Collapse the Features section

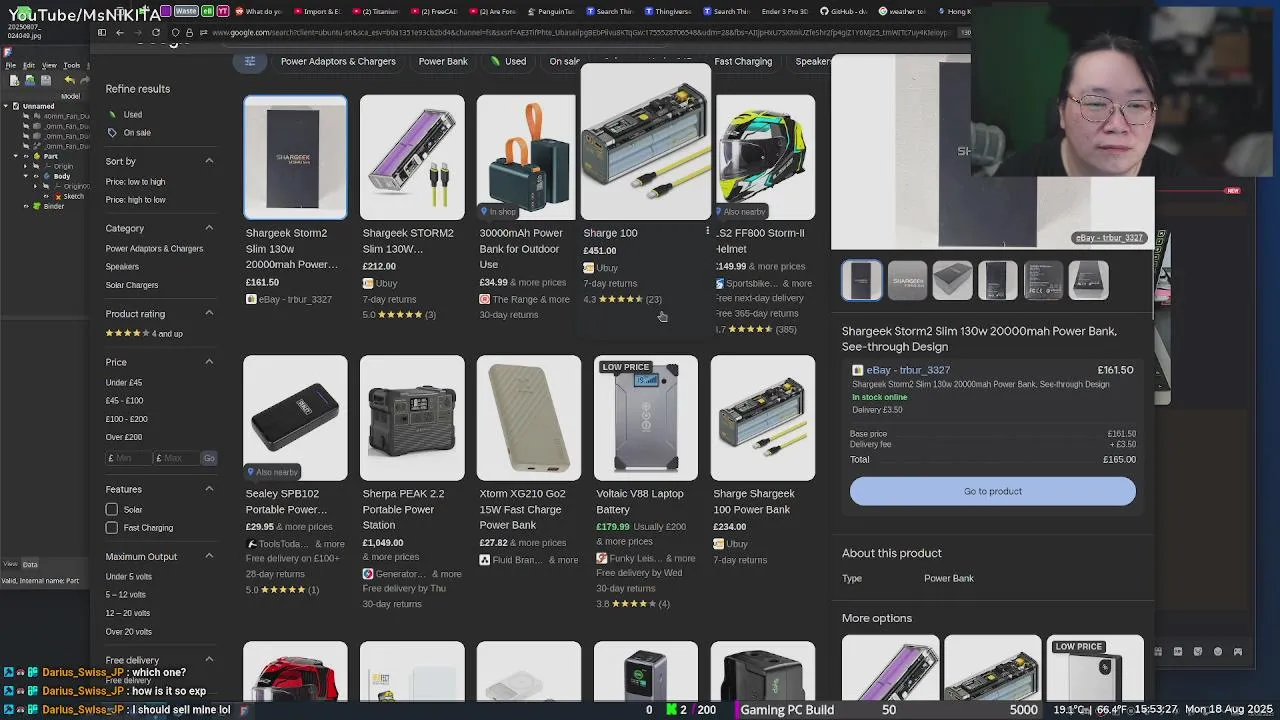(209, 489)
